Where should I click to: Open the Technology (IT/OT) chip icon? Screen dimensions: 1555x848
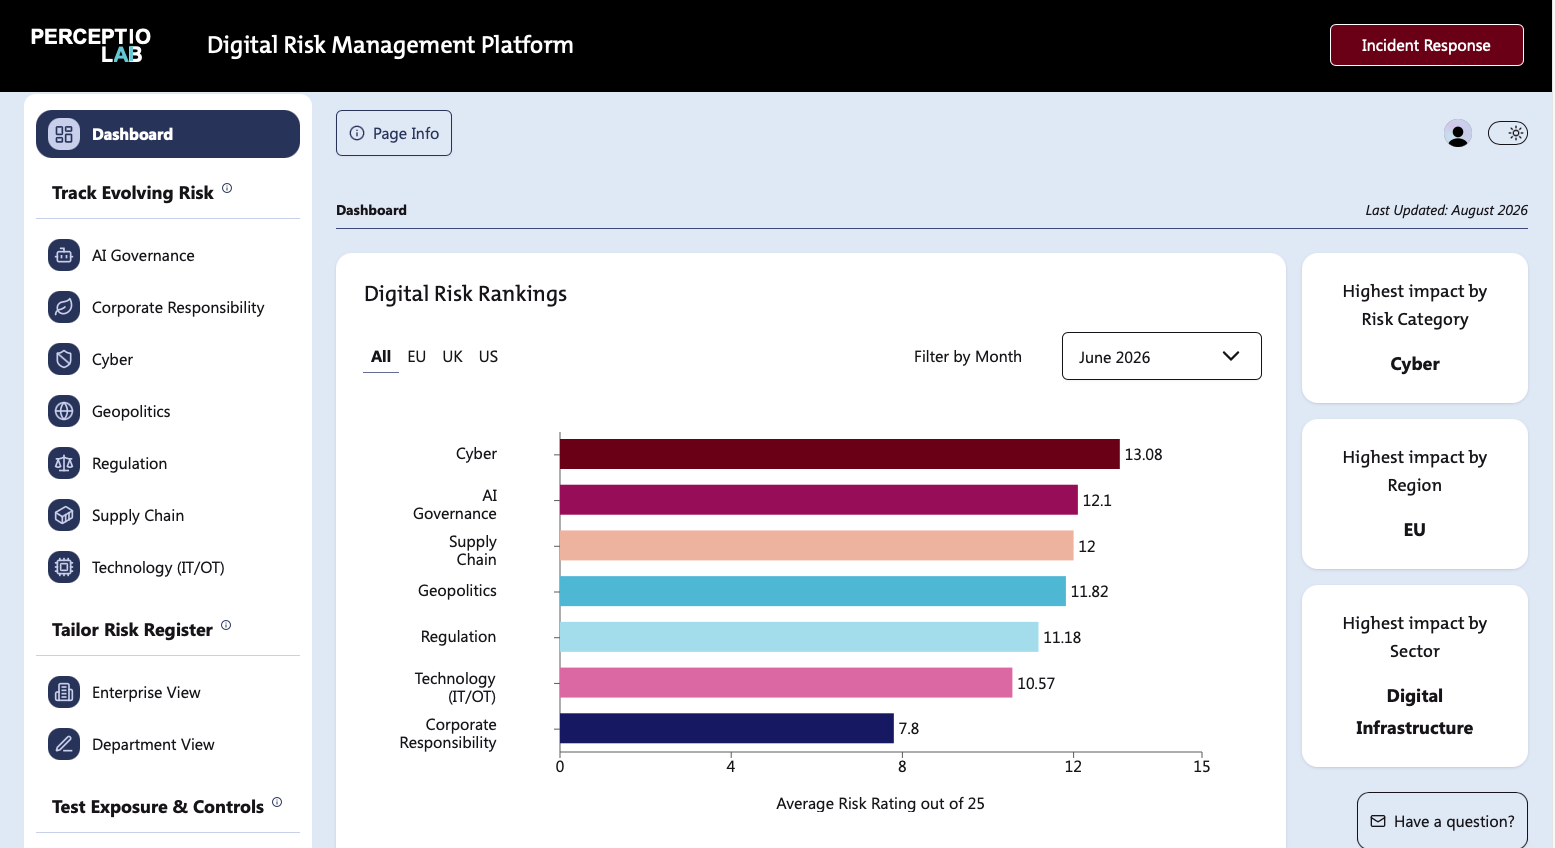tap(64, 567)
